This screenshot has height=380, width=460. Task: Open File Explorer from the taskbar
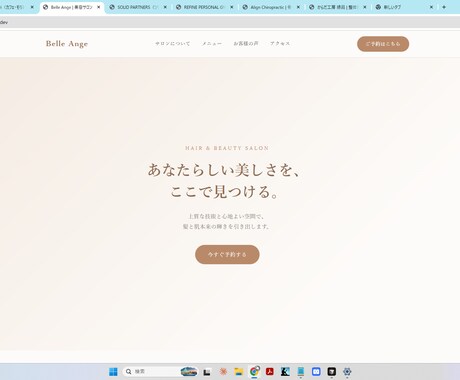(239, 371)
